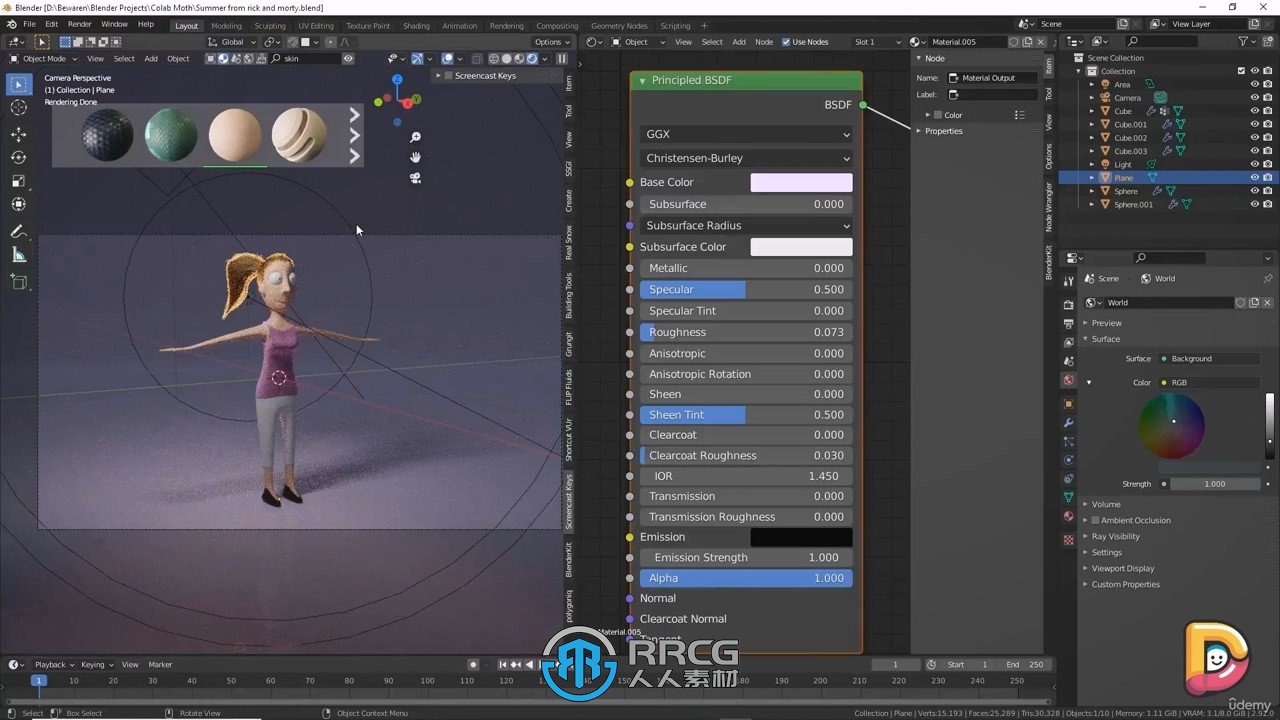Screen dimensions: 1280x720
Task: Open the Object Data properties tab icon
Action: 1069,497
